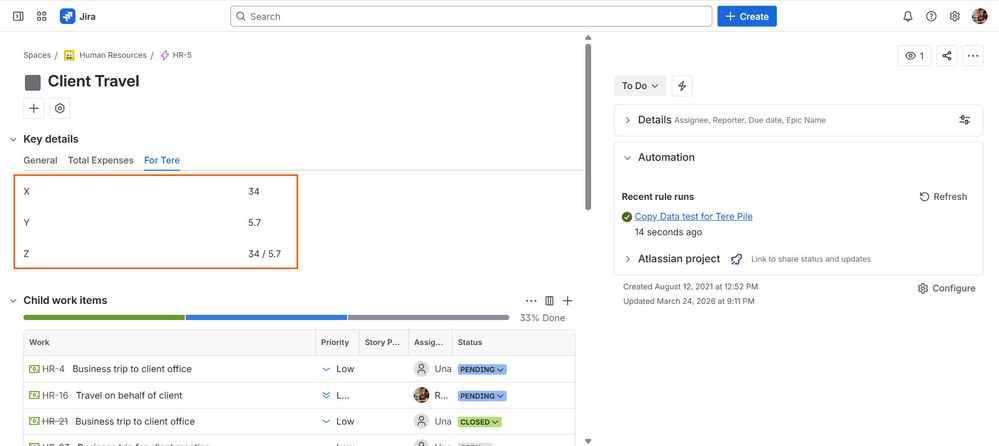Open the HR-5 breadcrumb link
The width and height of the screenshot is (999, 446).
[182, 55]
